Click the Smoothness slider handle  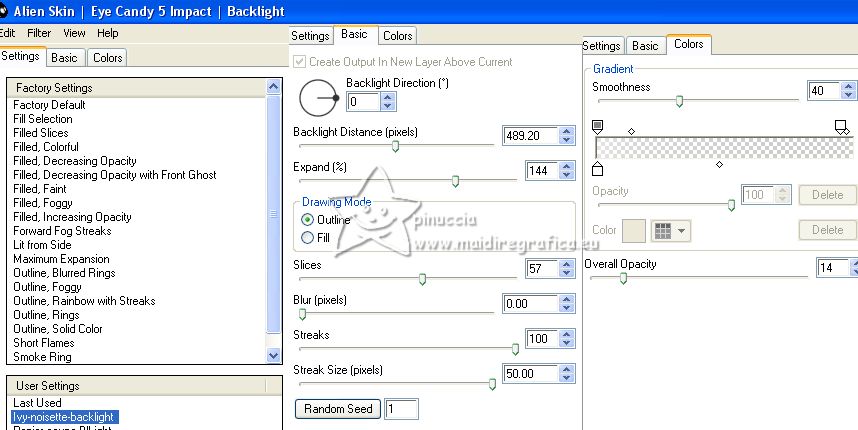coord(679,101)
